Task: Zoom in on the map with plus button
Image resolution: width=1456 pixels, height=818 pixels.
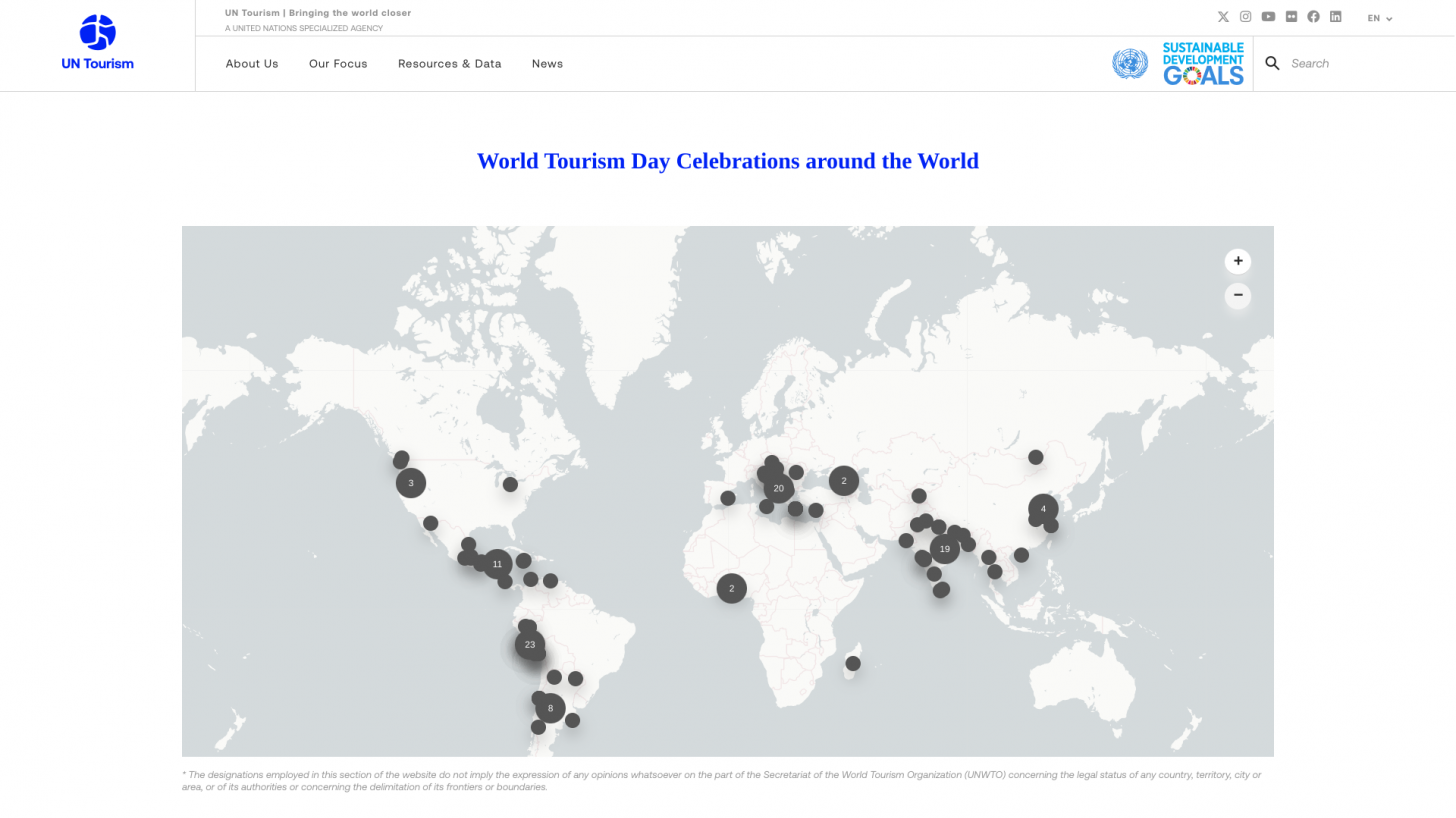Action: 1237,261
